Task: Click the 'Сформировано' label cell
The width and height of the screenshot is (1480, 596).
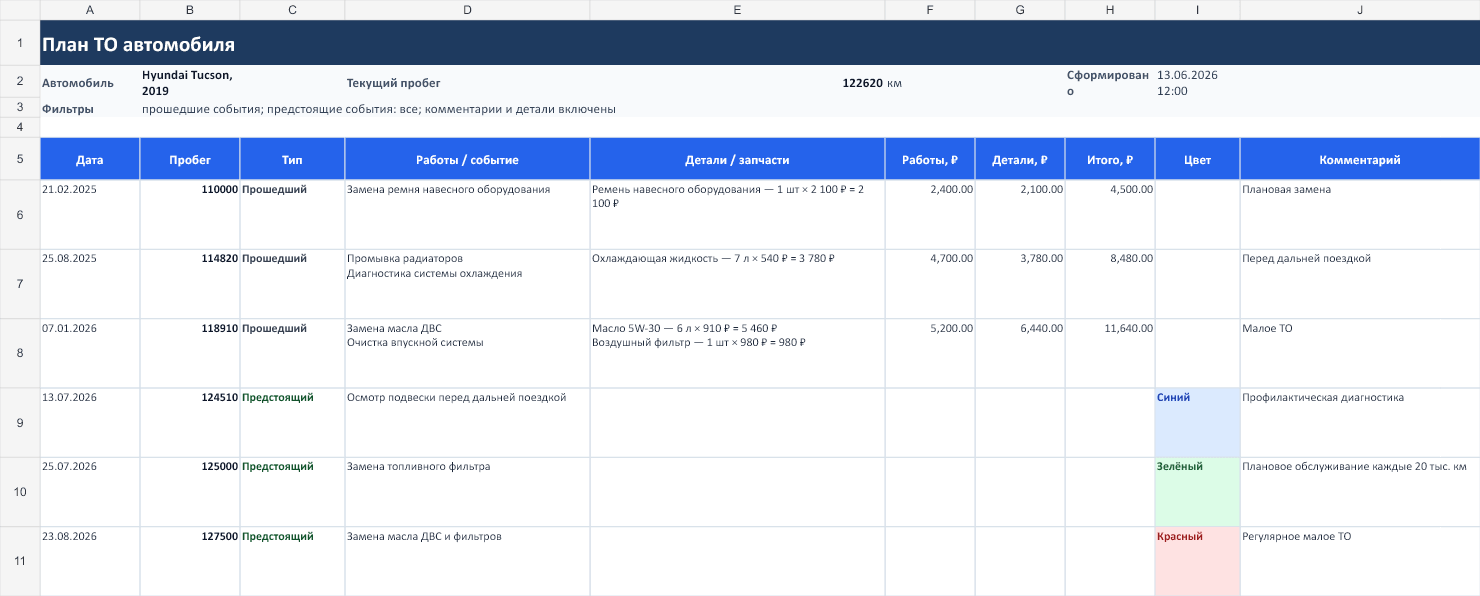Action: point(1110,83)
